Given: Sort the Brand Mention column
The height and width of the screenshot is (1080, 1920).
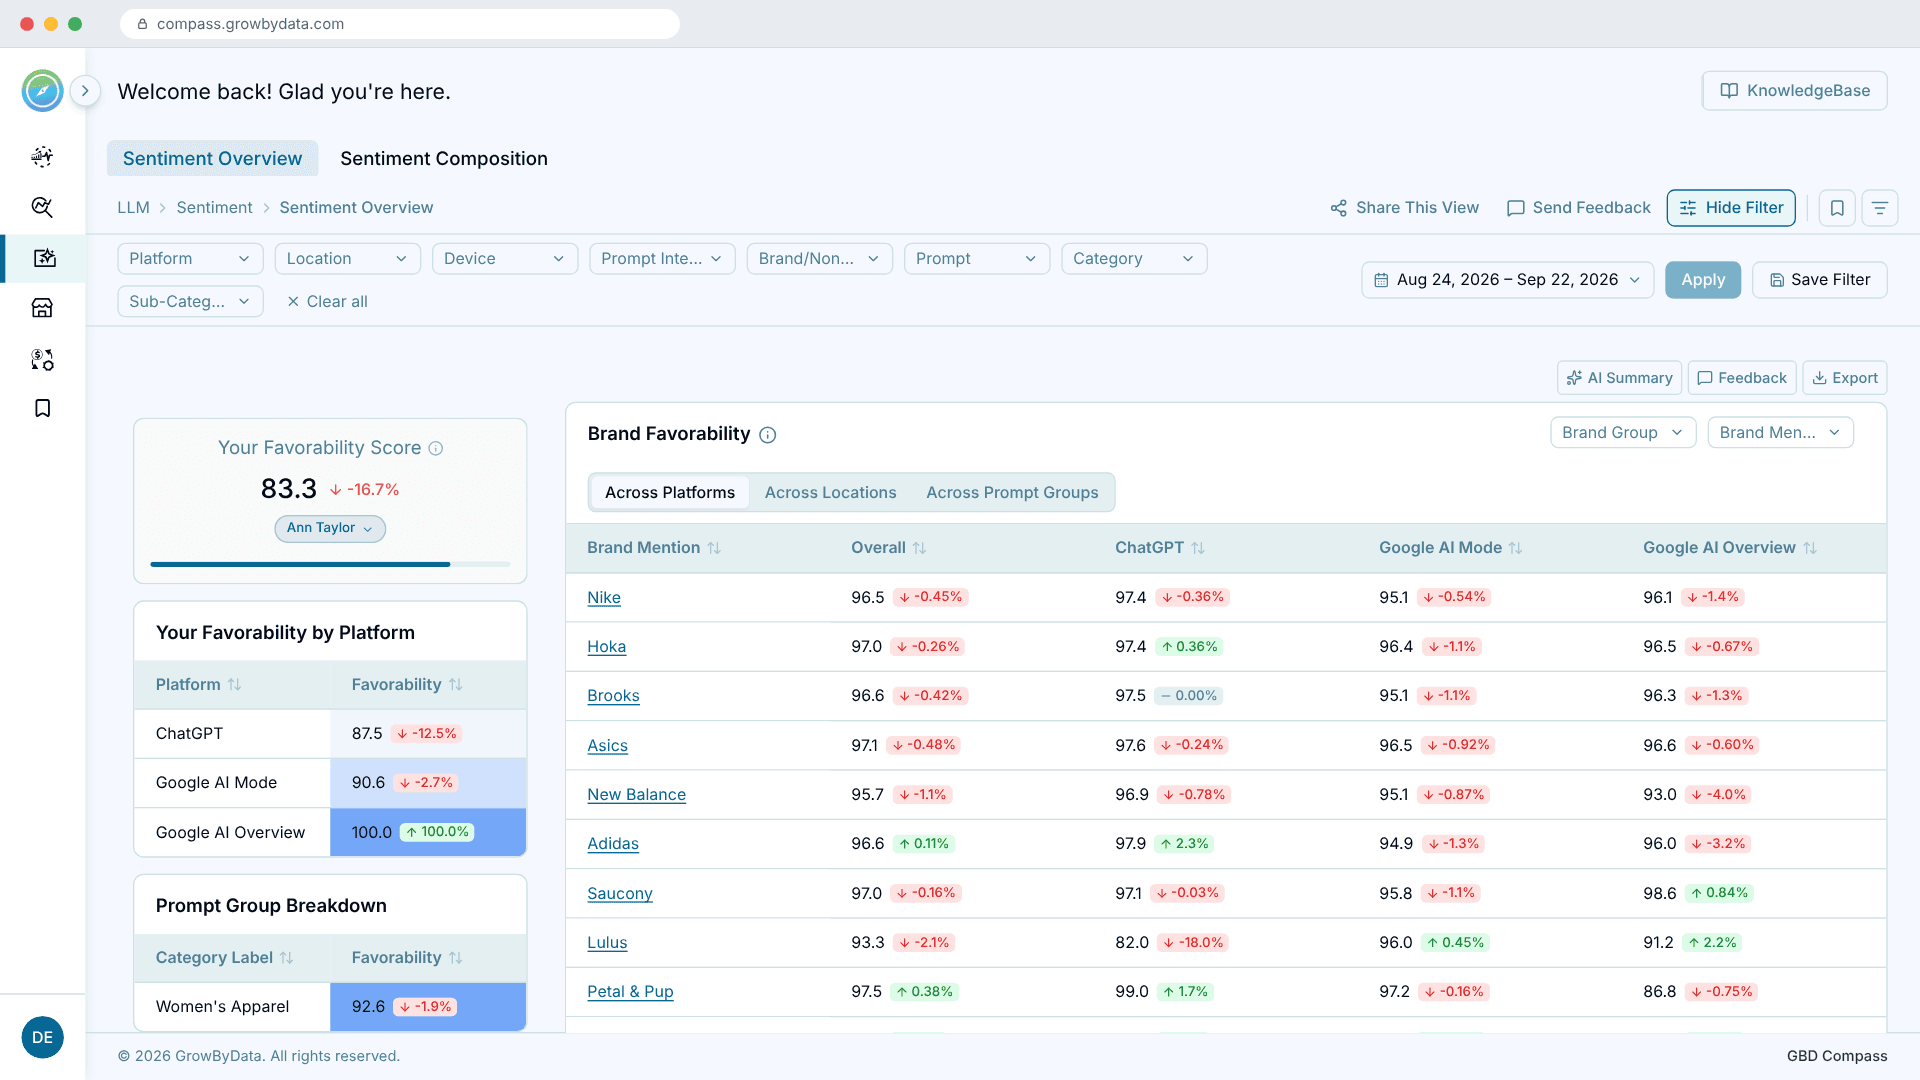Looking at the screenshot, I should [714, 548].
